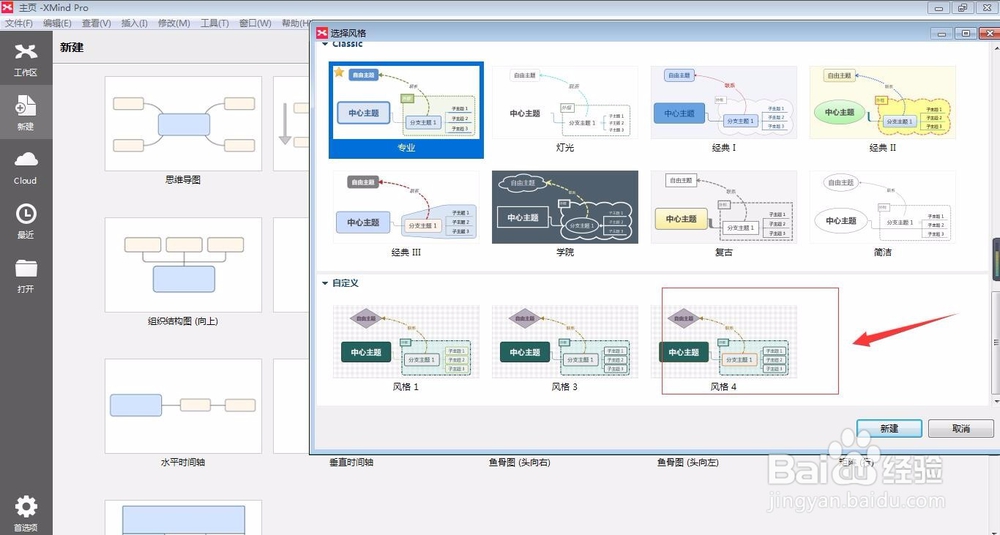This screenshot has height=535, width=1000.
Task: Click the 鱼骨图 (头向左) template label
Action: (x=688, y=462)
